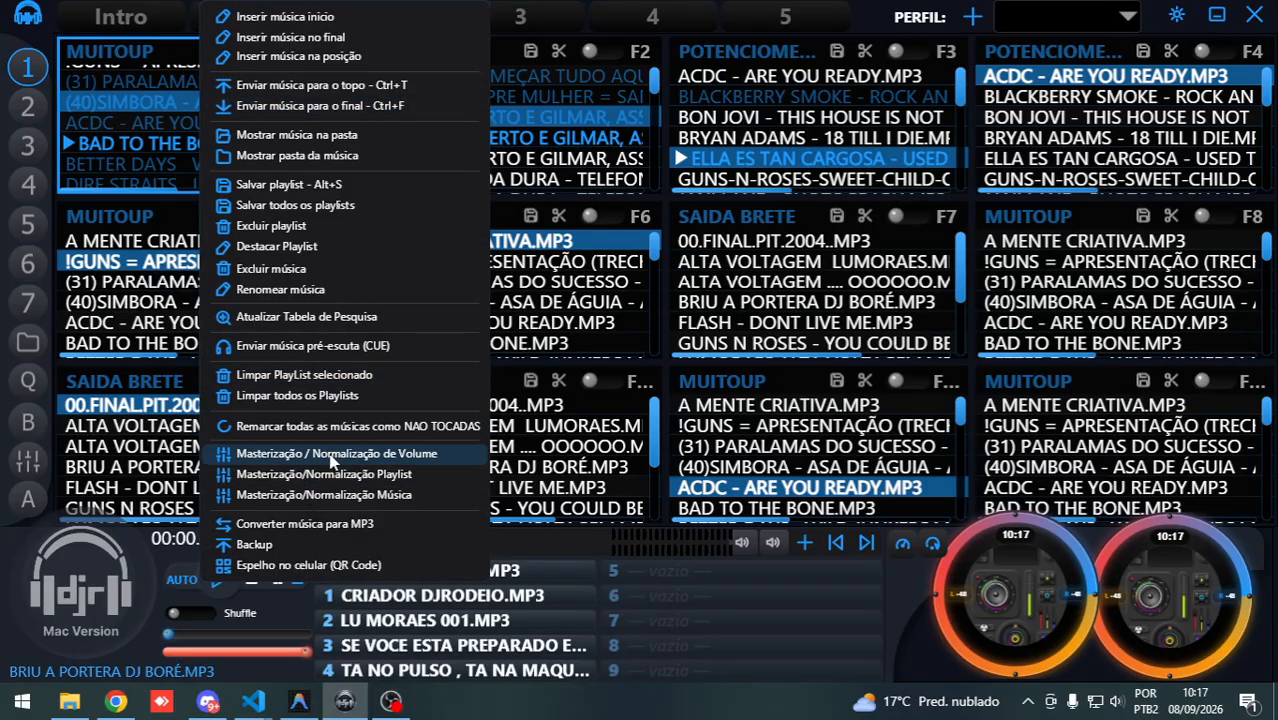Viewport: 1278px width, 720px height.
Task: Open the folder icon in the left sidebar
Action: pyautogui.click(x=28, y=342)
